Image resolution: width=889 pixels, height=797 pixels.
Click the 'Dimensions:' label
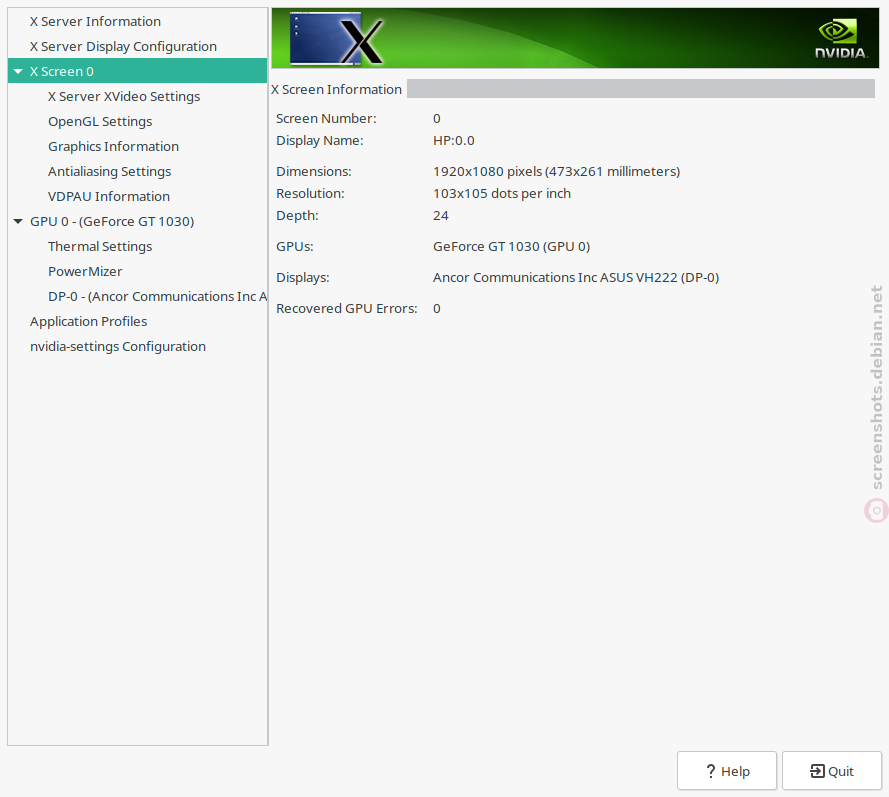[314, 171]
